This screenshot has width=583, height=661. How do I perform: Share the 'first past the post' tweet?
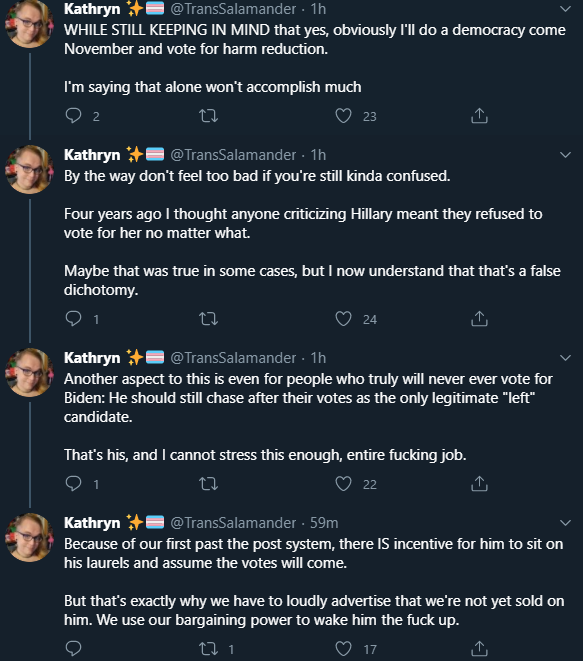479,648
